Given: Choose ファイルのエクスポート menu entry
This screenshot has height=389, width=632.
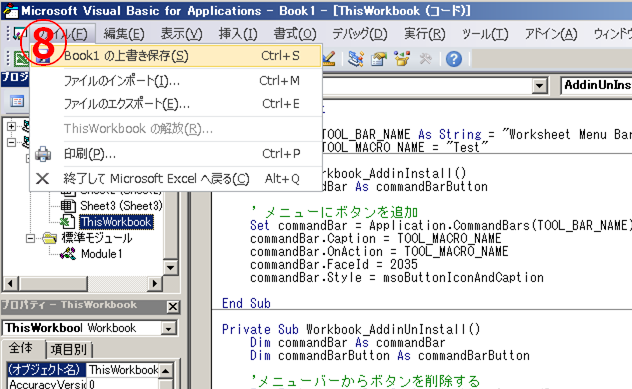Looking at the screenshot, I should click(x=176, y=104).
